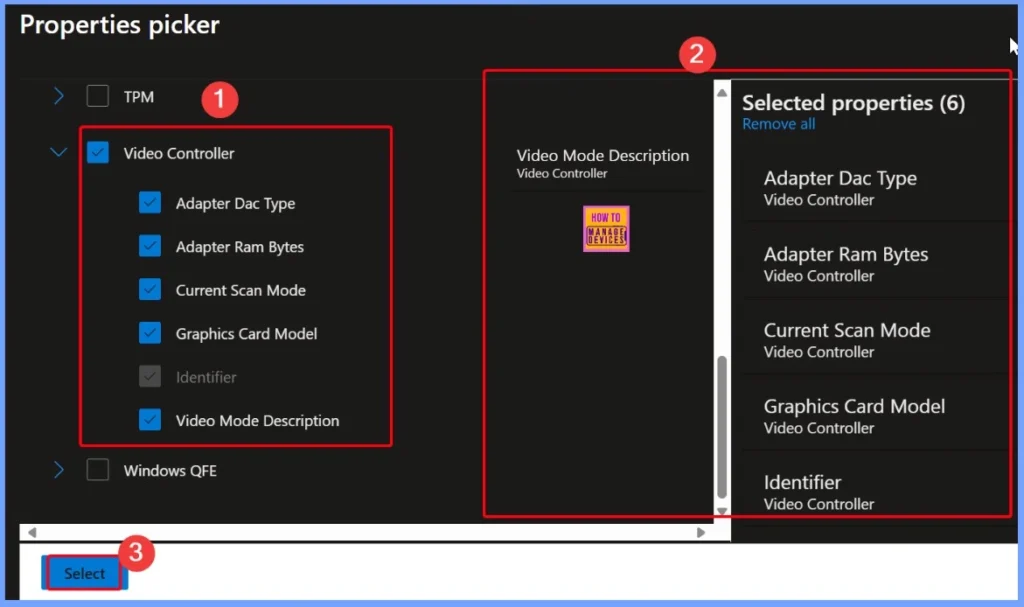
Task: Check the Windows QFE checkbox
Action: [98, 470]
